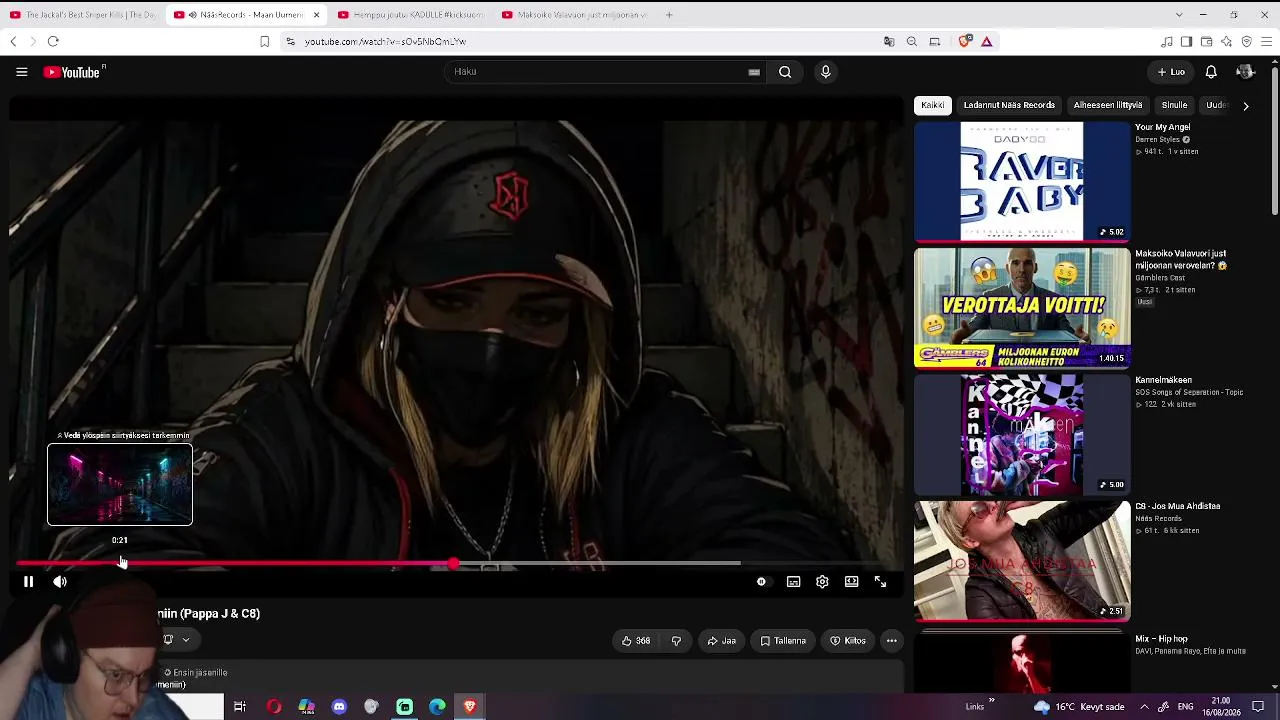1280x720 pixels.
Task: Save the video with Tallenna button
Action: point(783,641)
